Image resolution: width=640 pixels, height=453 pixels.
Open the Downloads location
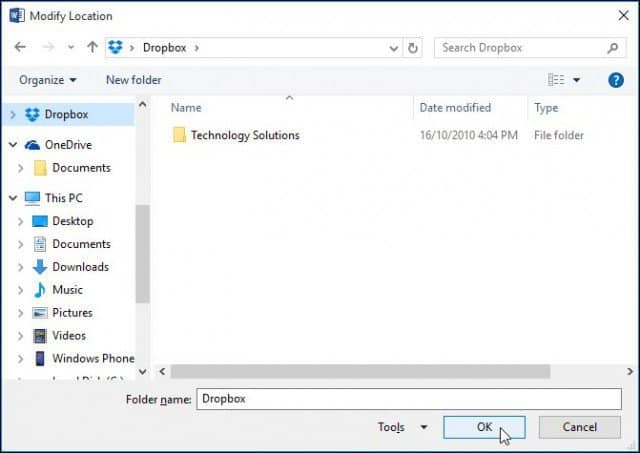tap(80, 267)
